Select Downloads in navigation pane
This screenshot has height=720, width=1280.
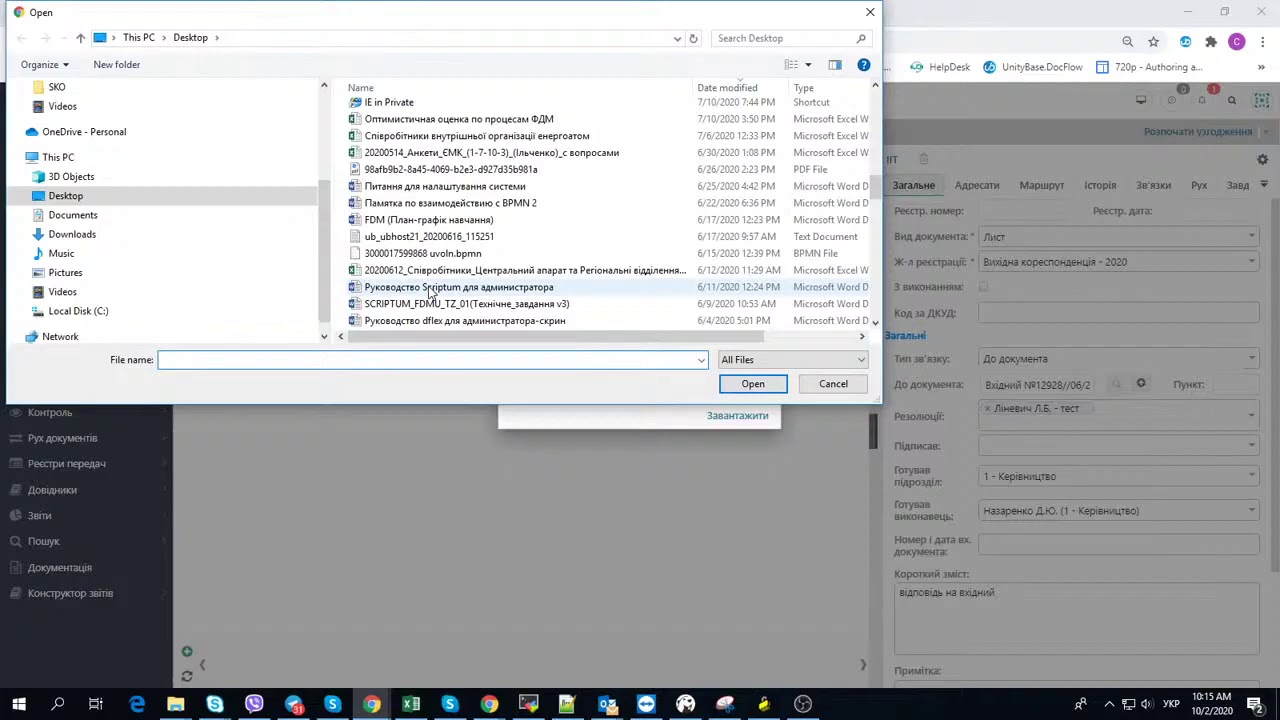tap(72, 234)
